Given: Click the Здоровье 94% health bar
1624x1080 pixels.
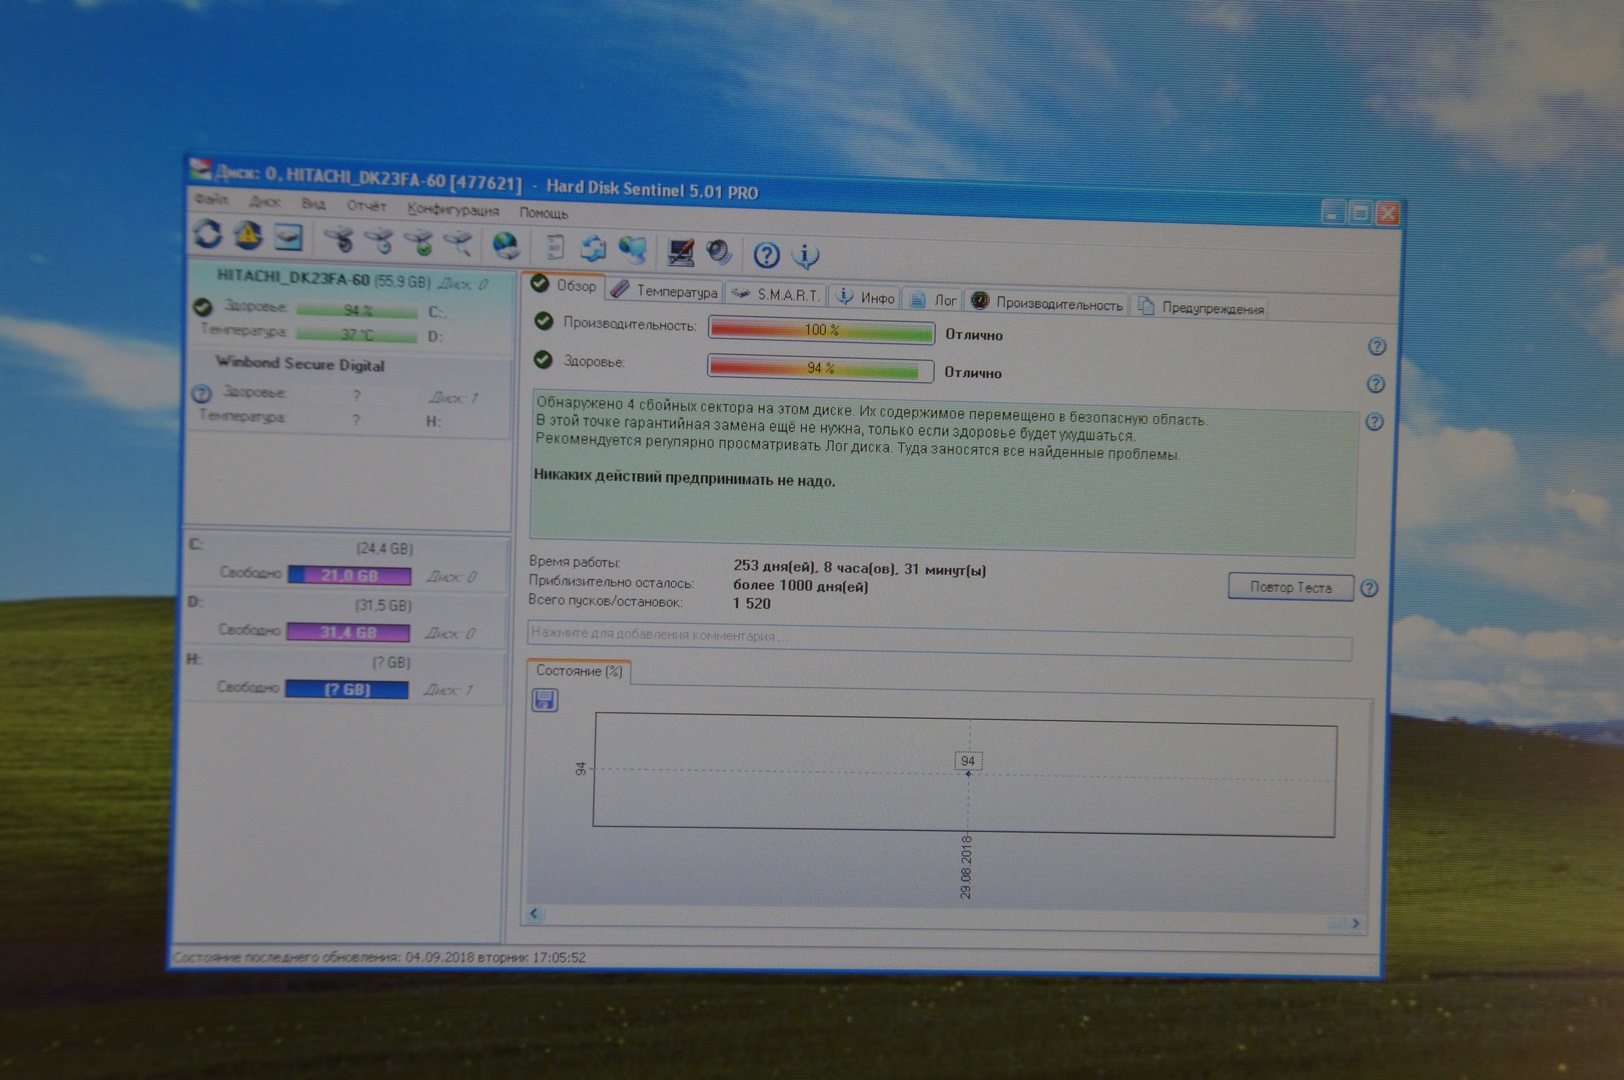Looking at the screenshot, I should [820, 369].
